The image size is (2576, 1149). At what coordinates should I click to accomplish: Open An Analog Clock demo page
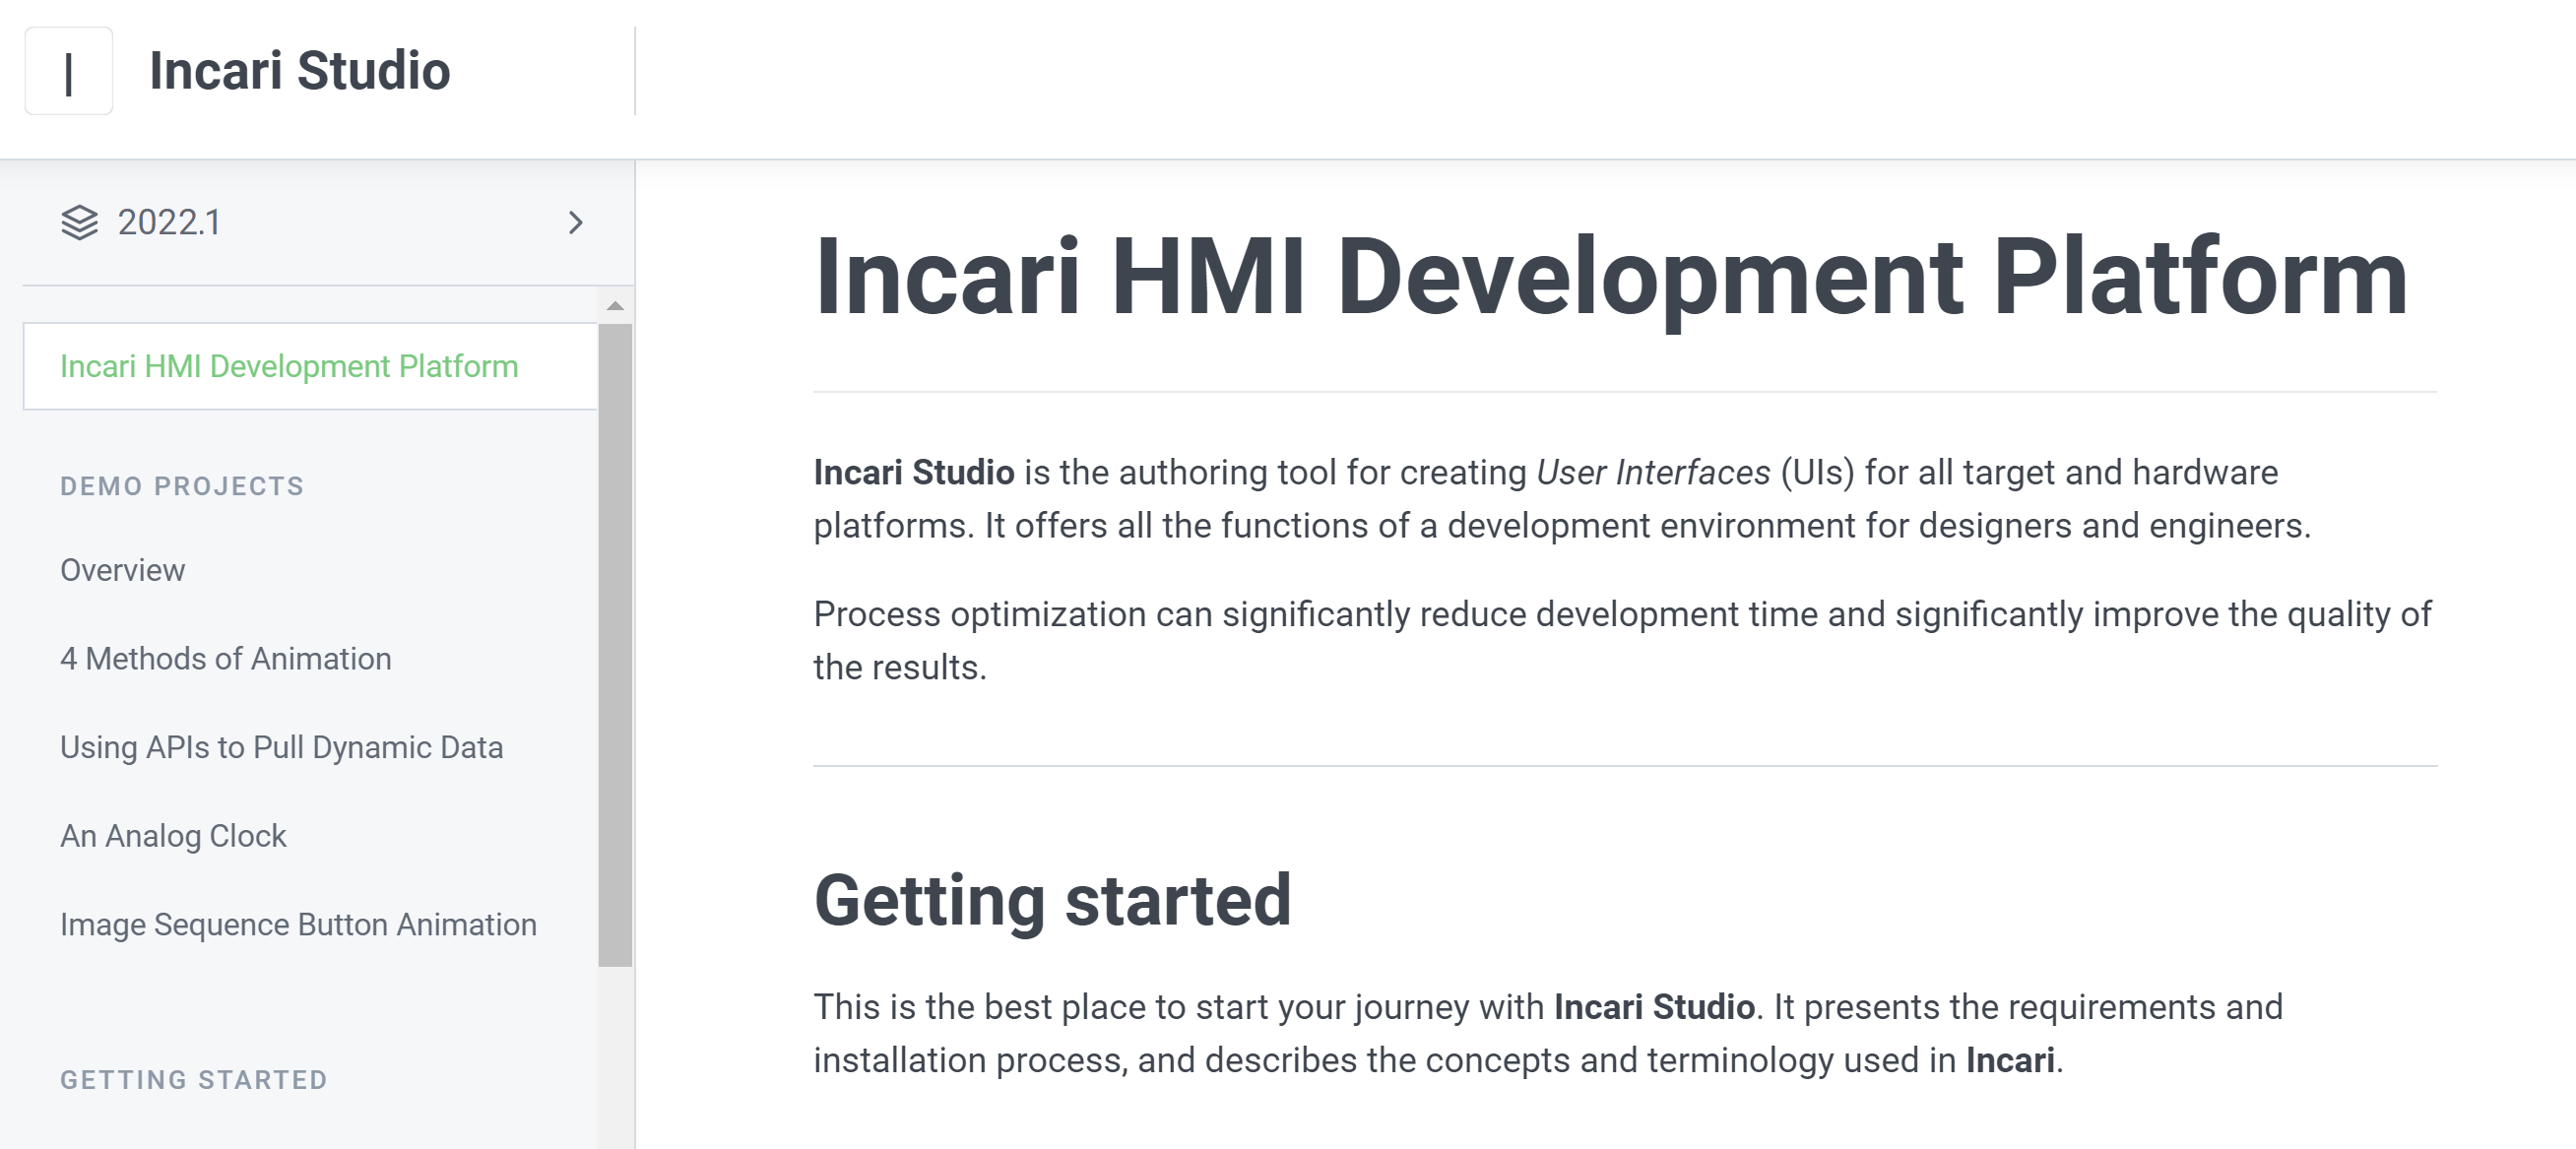point(173,836)
